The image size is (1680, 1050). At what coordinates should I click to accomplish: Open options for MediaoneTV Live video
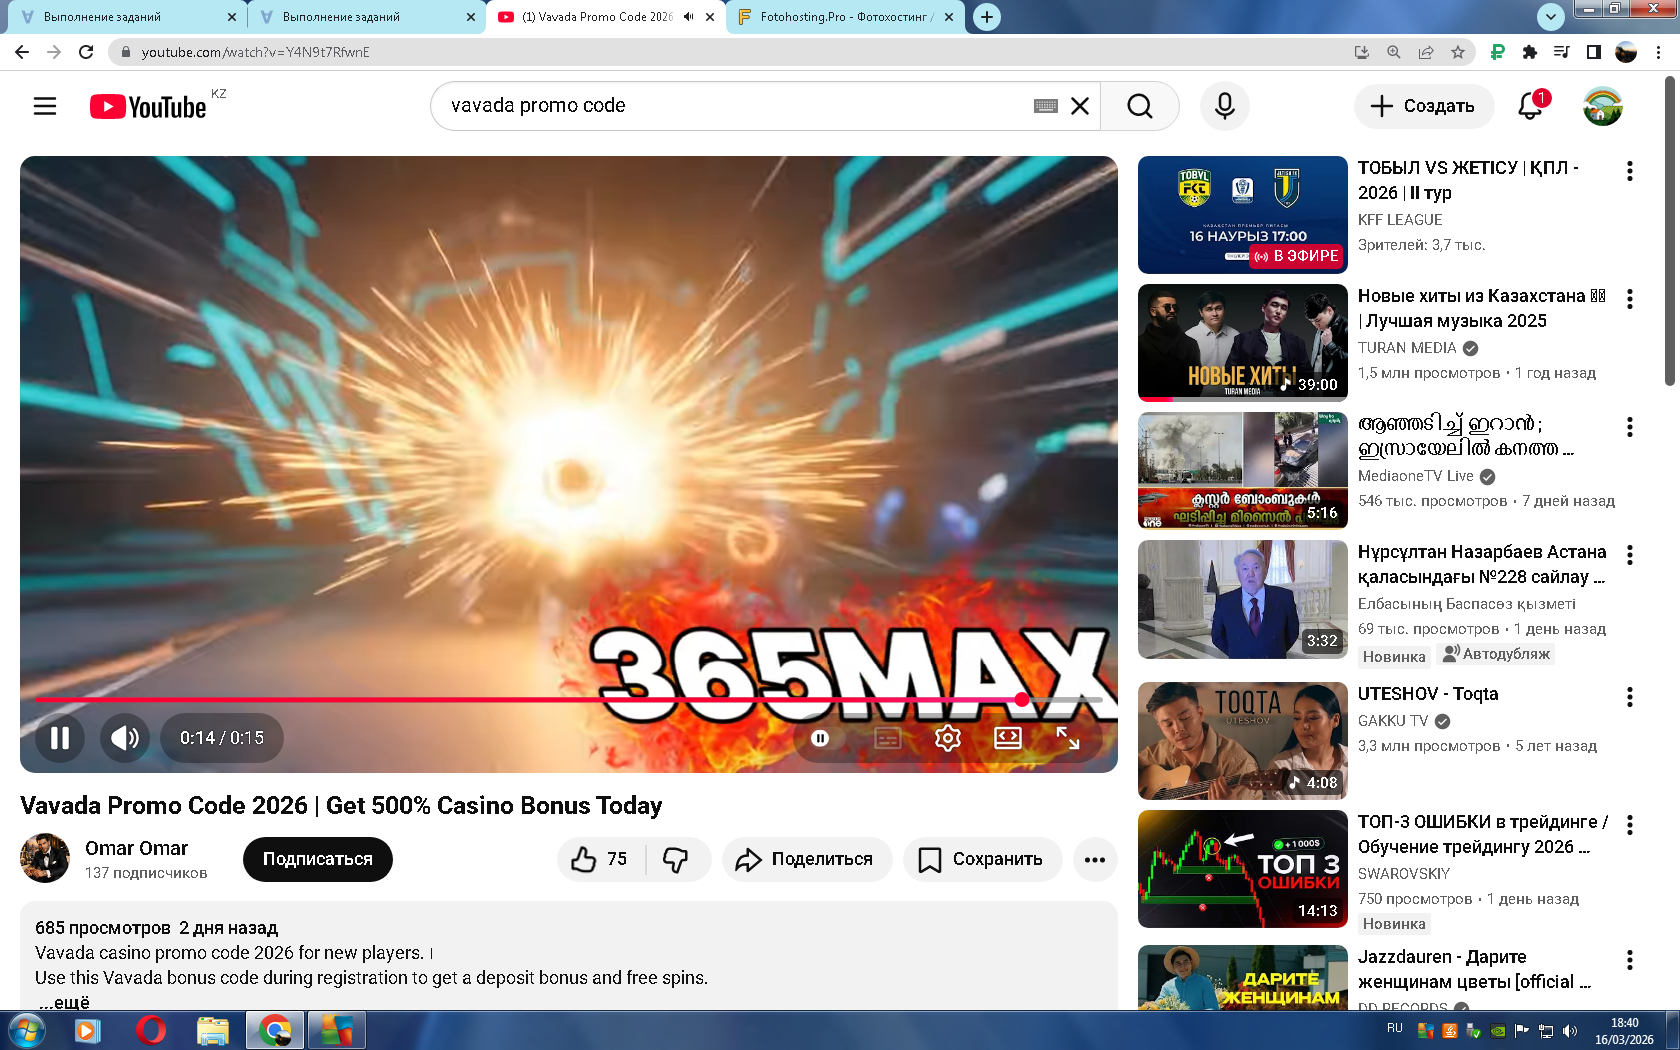coord(1630,427)
